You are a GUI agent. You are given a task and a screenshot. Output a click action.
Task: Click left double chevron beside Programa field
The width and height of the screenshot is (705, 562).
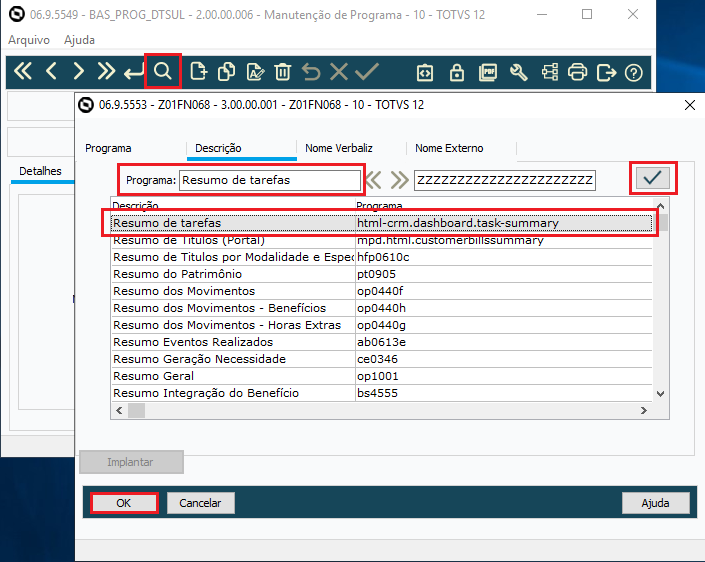coord(374,180)
